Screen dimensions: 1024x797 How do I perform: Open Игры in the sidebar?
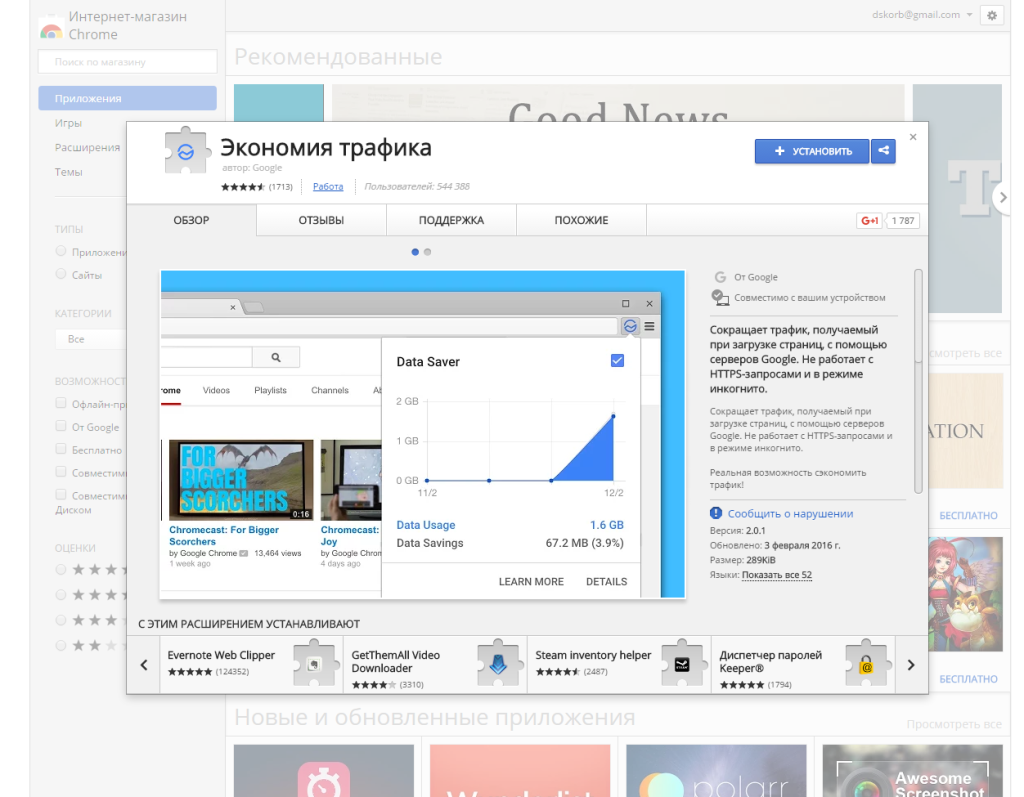(68, 123)
